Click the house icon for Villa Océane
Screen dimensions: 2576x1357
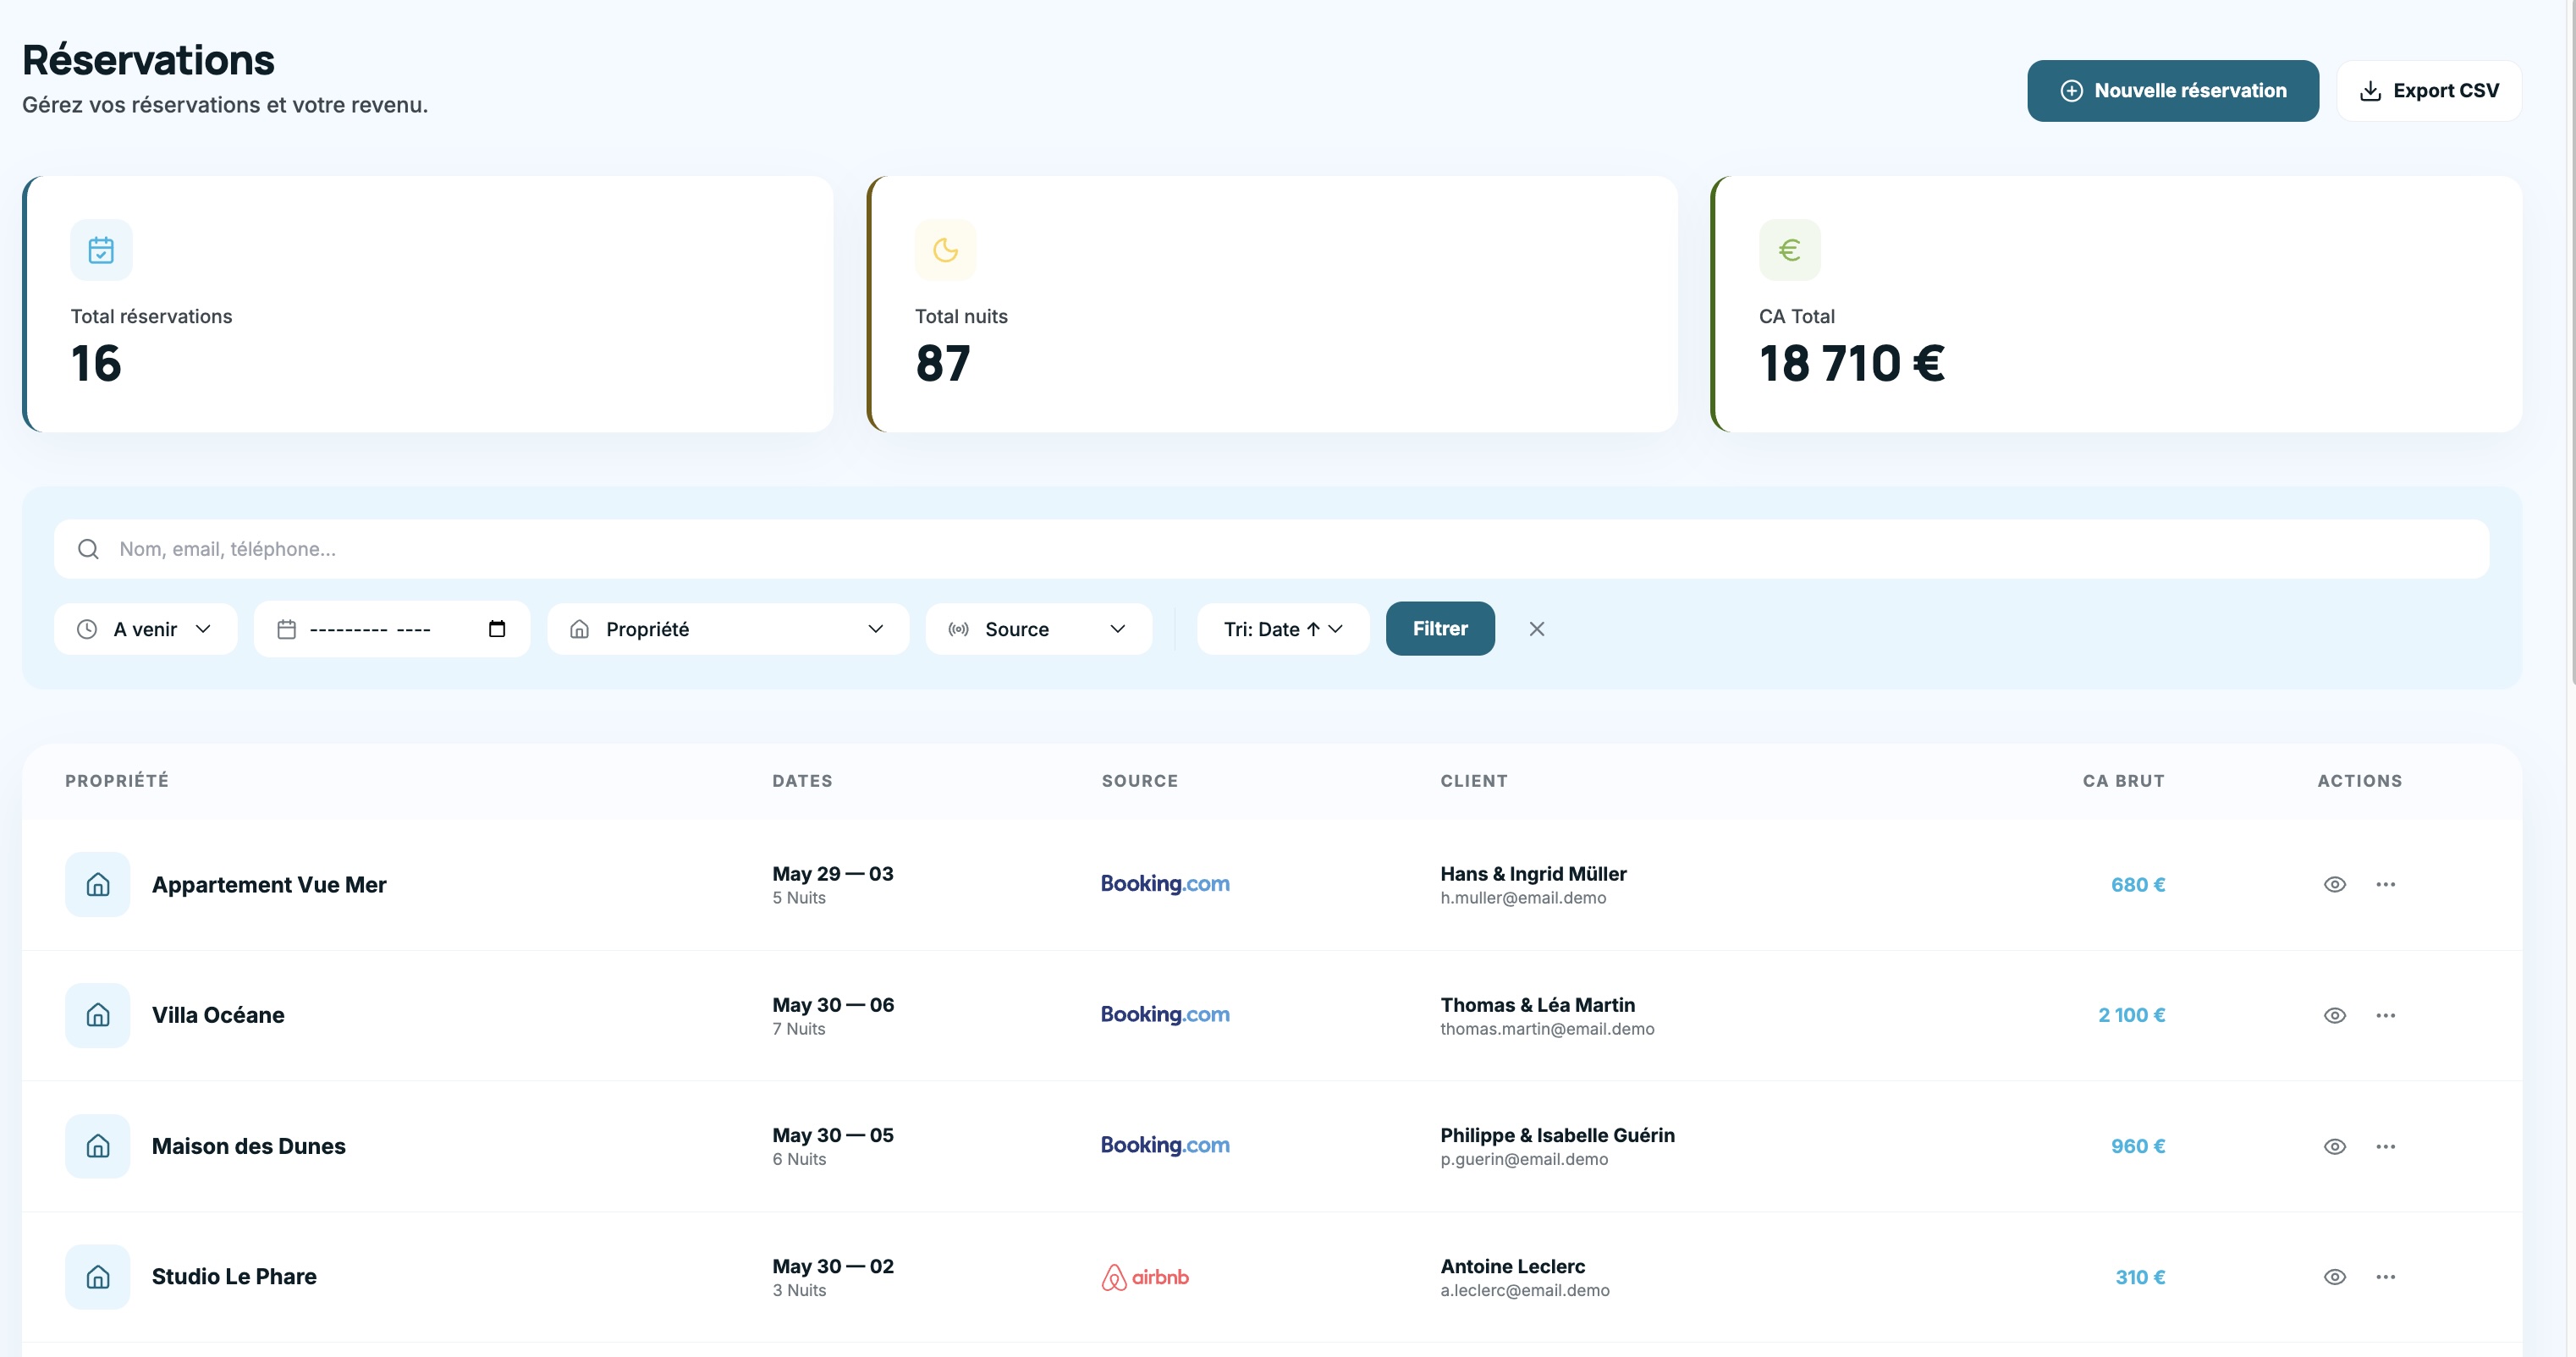(98, 1016)
